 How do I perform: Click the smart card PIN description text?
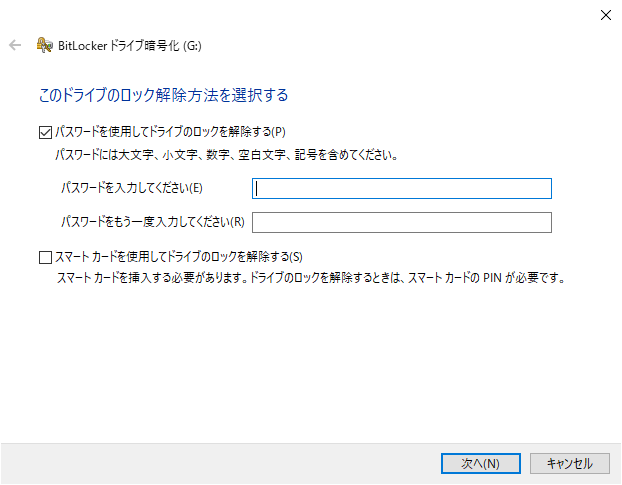310,277
